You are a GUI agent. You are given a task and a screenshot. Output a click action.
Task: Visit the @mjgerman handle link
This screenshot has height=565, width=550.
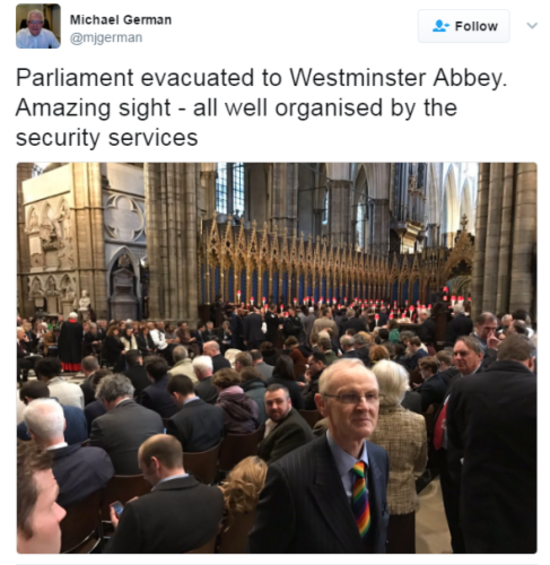tap(106, 37)
